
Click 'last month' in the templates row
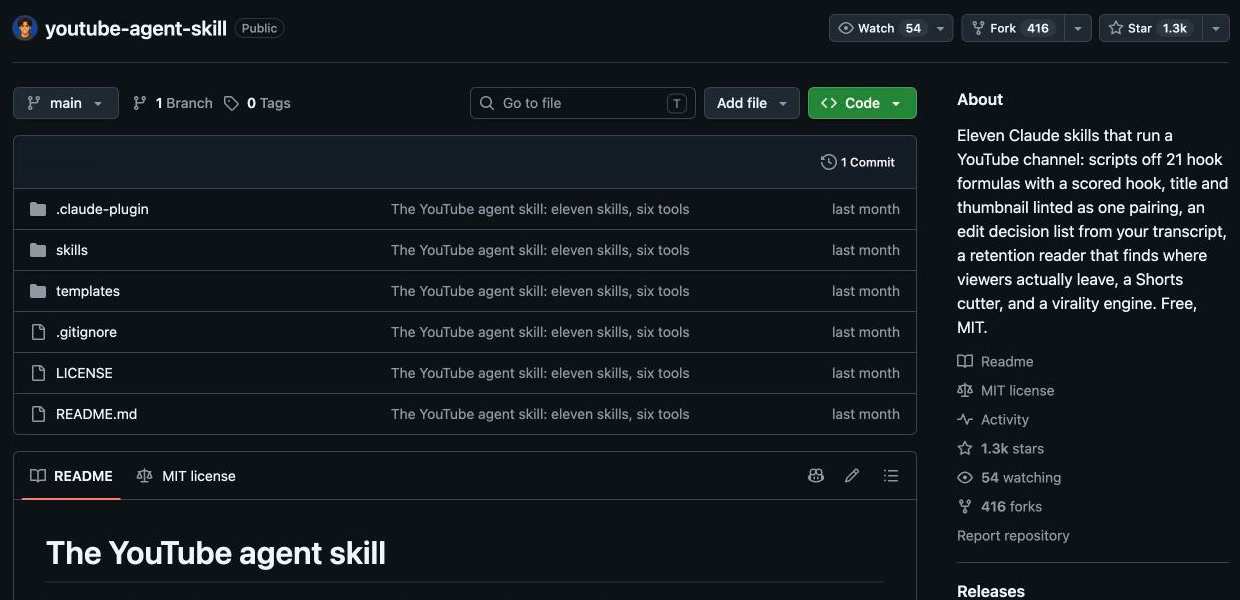(866, 291)
